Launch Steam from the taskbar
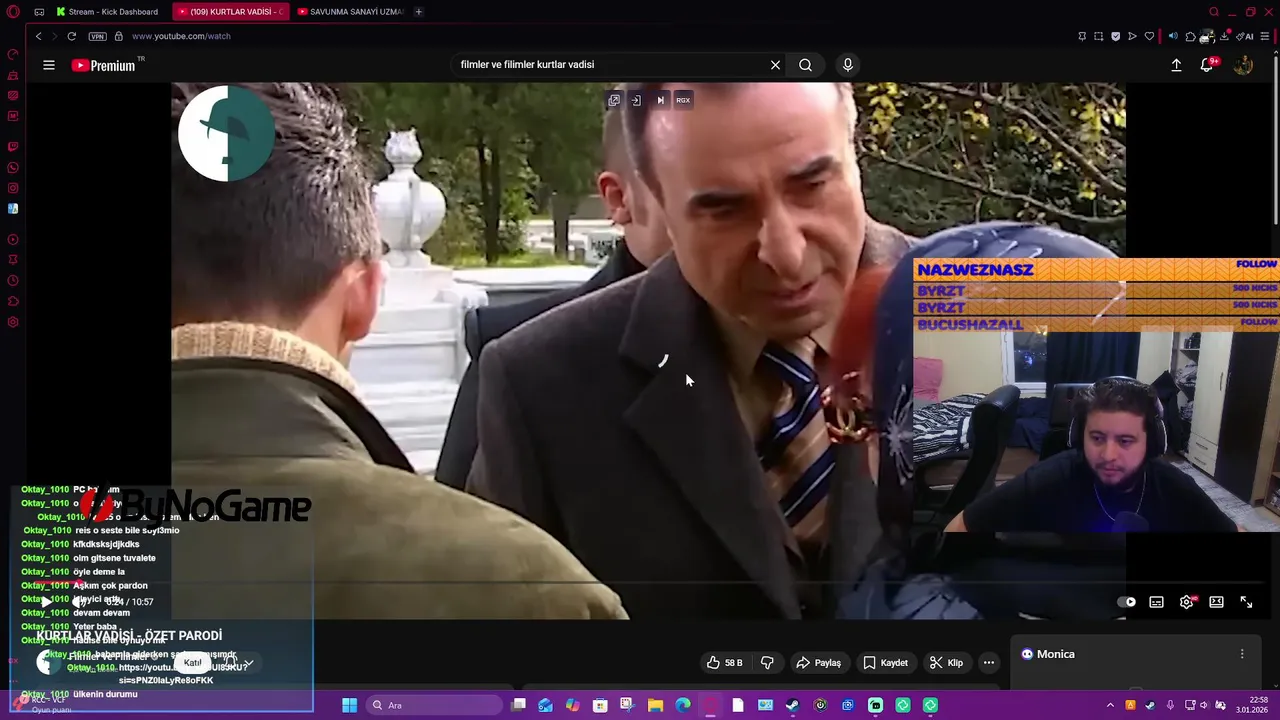 pyautogui.click(x=791, y=705)
